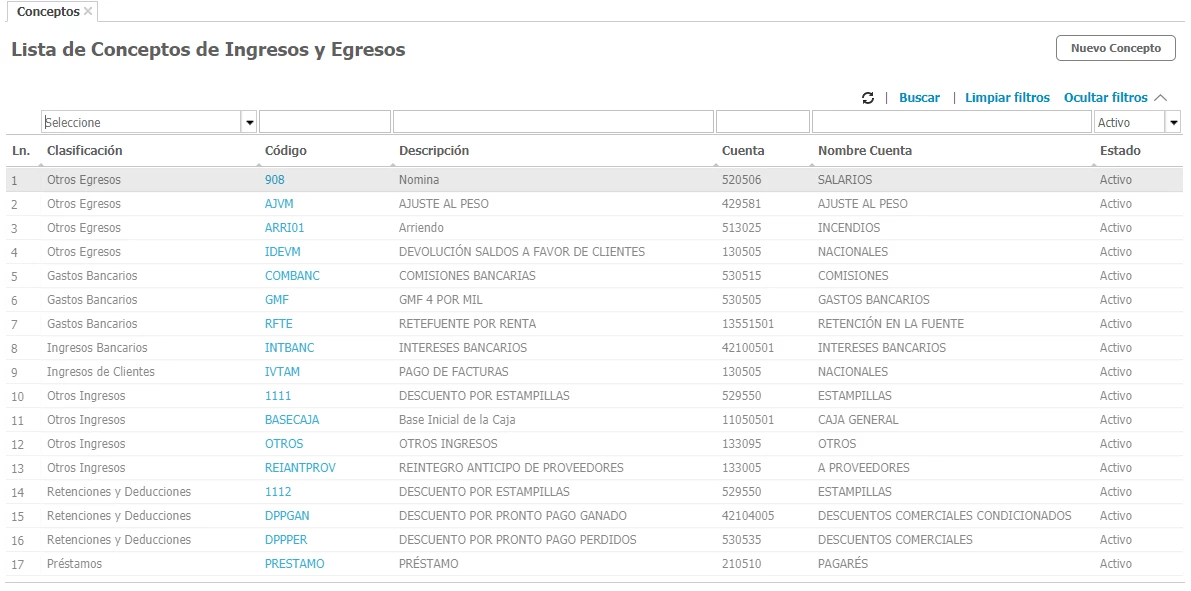Open the Clasificación filter dropdown

tap(249, 122)
